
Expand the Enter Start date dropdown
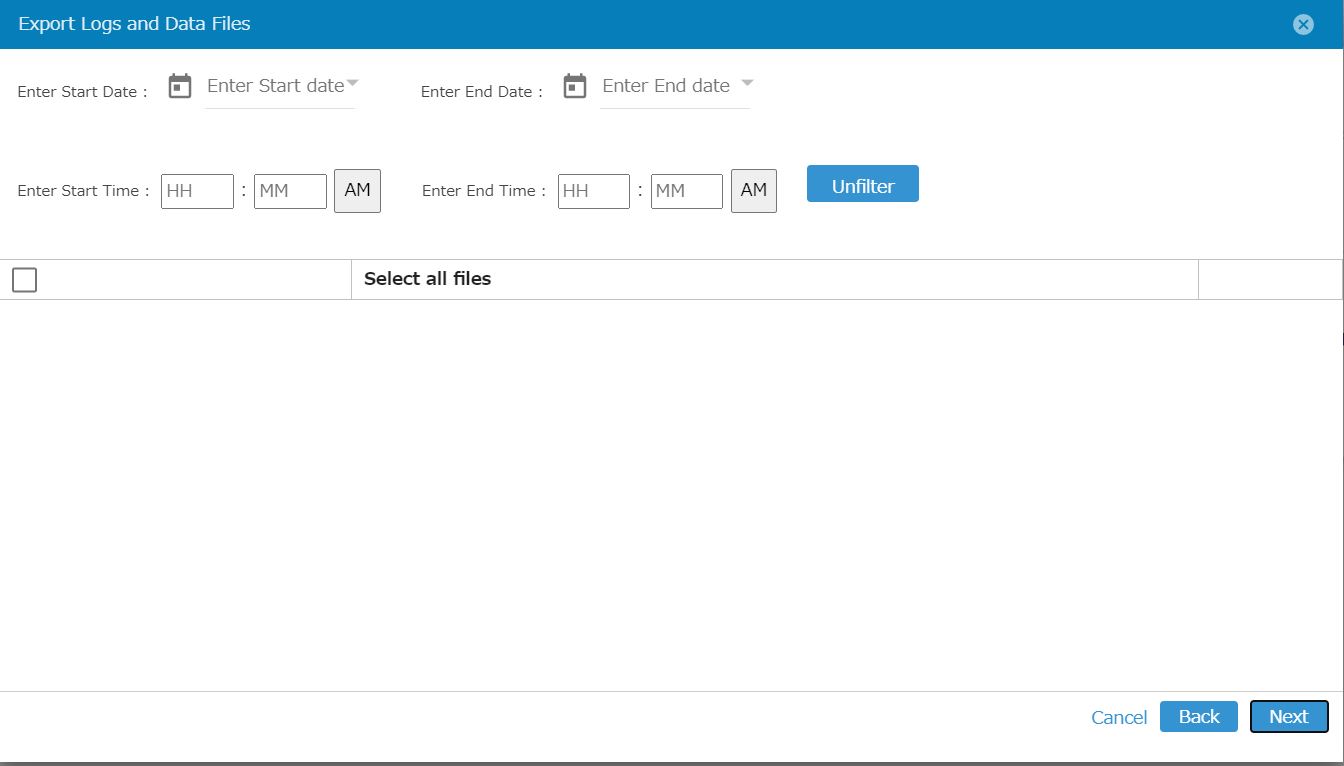353,84
